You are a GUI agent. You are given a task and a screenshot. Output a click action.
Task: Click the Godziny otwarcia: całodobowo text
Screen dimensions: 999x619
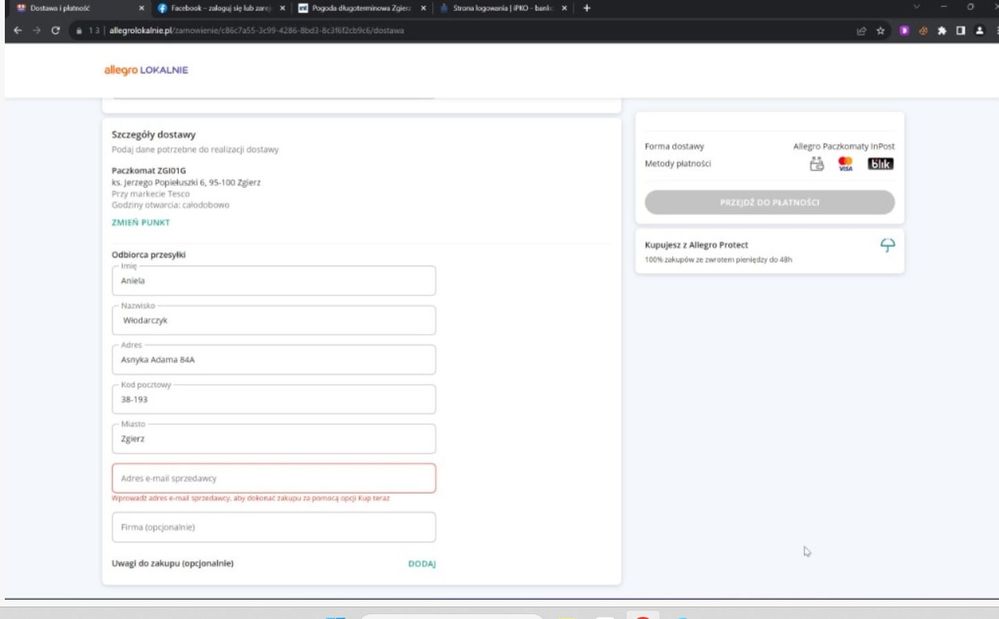170,205
